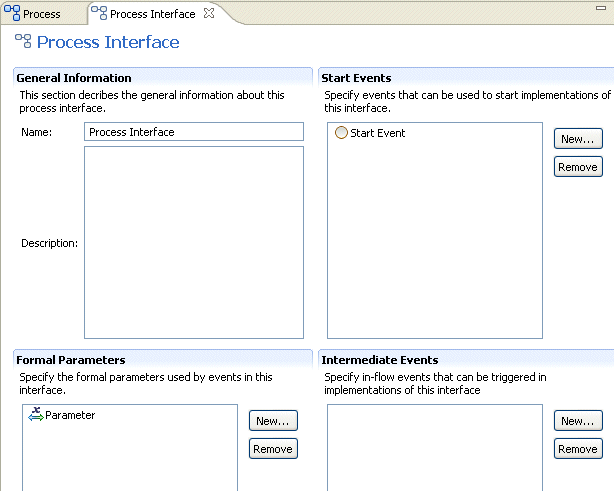This screenshot has width=614, height=491.
Task: Switch to the Process tab
Action: point(42,14)
